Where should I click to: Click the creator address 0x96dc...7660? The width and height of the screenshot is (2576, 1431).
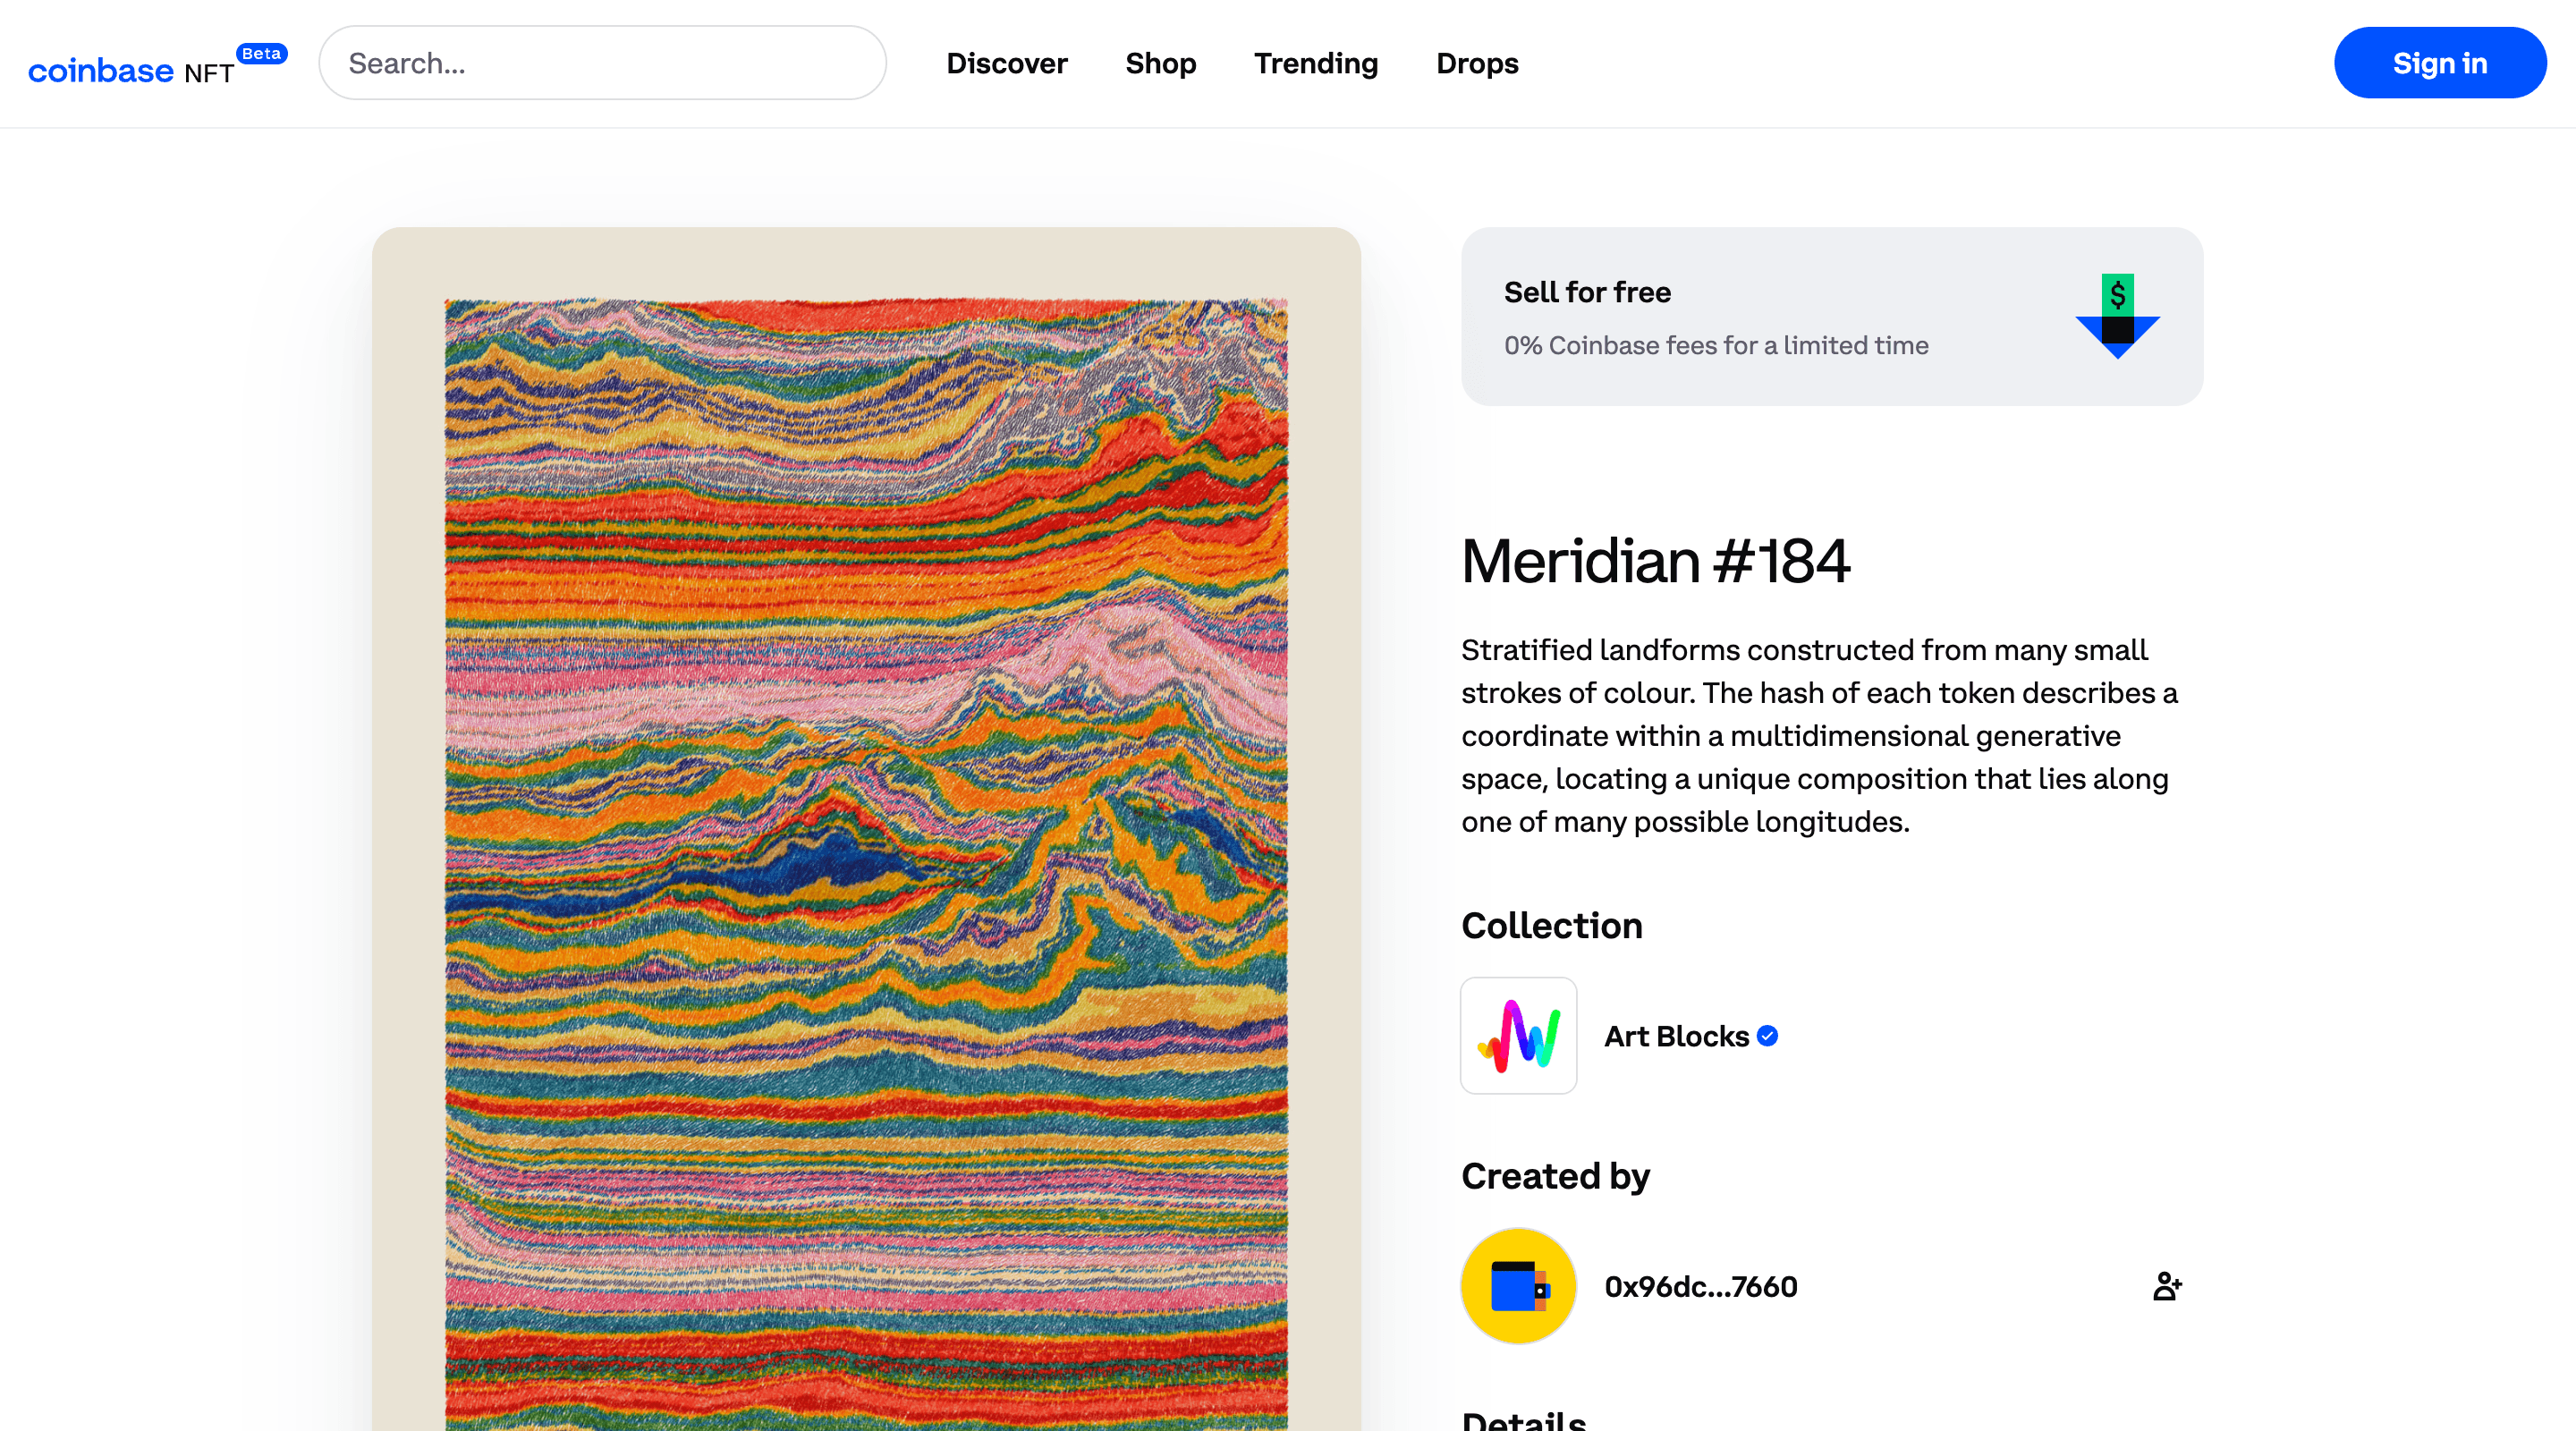click(1700, 1286)
